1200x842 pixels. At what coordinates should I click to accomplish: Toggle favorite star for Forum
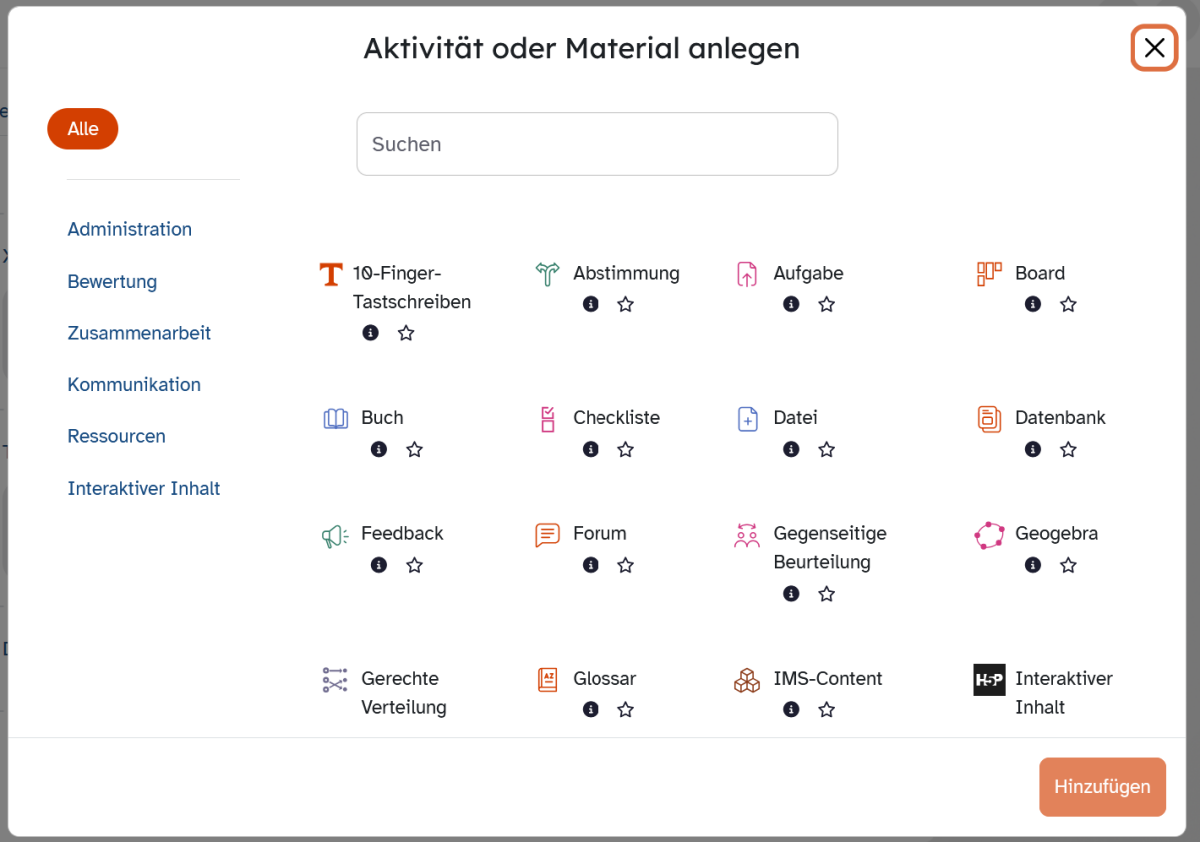626,565
